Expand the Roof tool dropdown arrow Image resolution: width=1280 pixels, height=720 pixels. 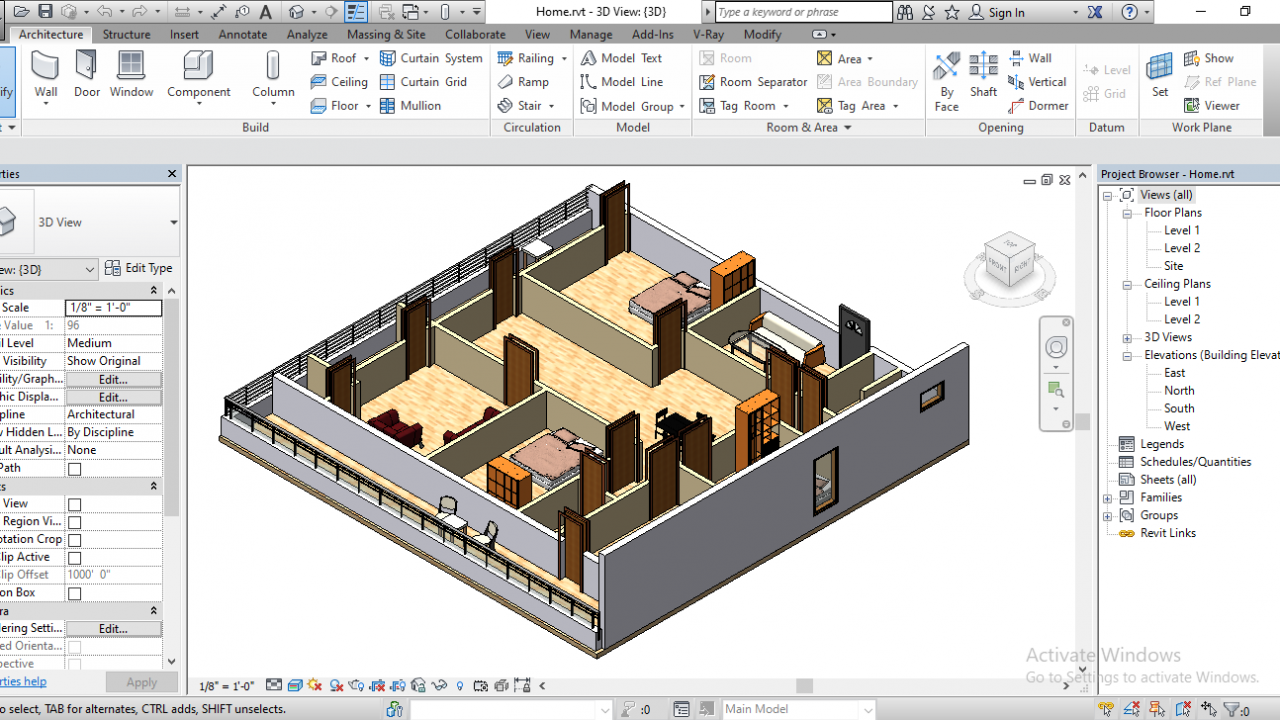(368, 59)
